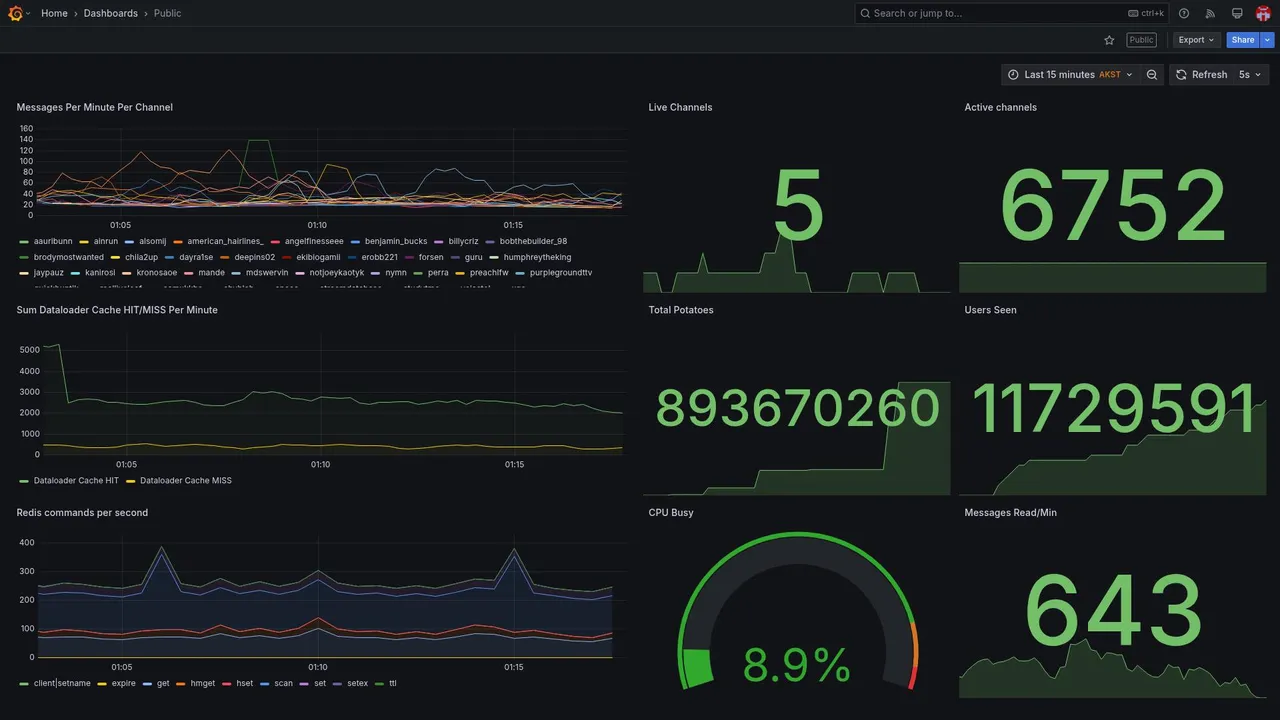Go to Dashboards in breadcrumb
This screenshot has height=720, width=1280.
tap(111, 13)
